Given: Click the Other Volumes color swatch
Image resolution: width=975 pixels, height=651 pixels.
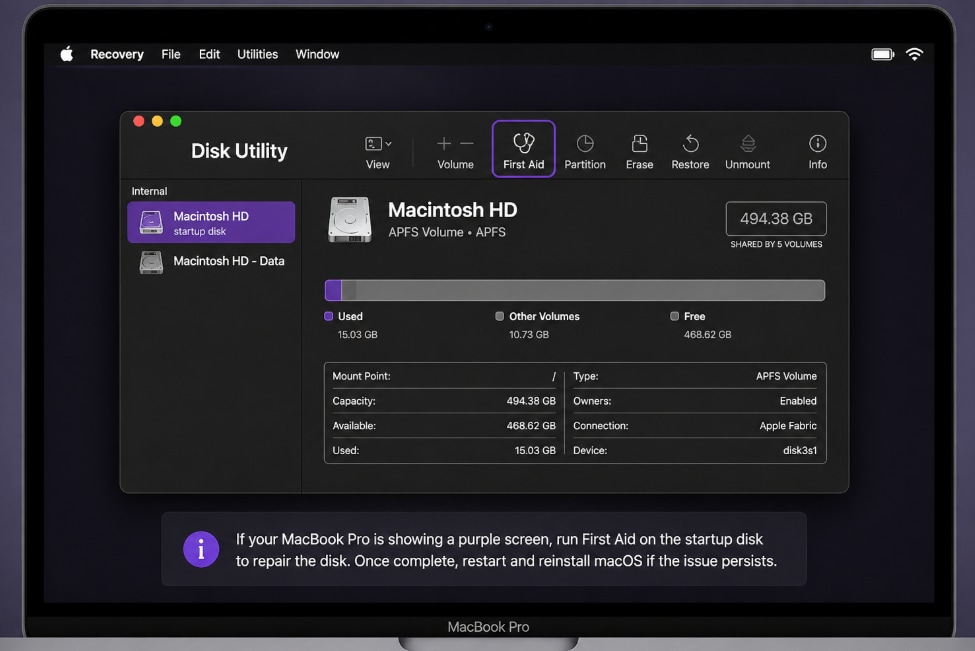Looking at the screenshot, I should [499, 316].
